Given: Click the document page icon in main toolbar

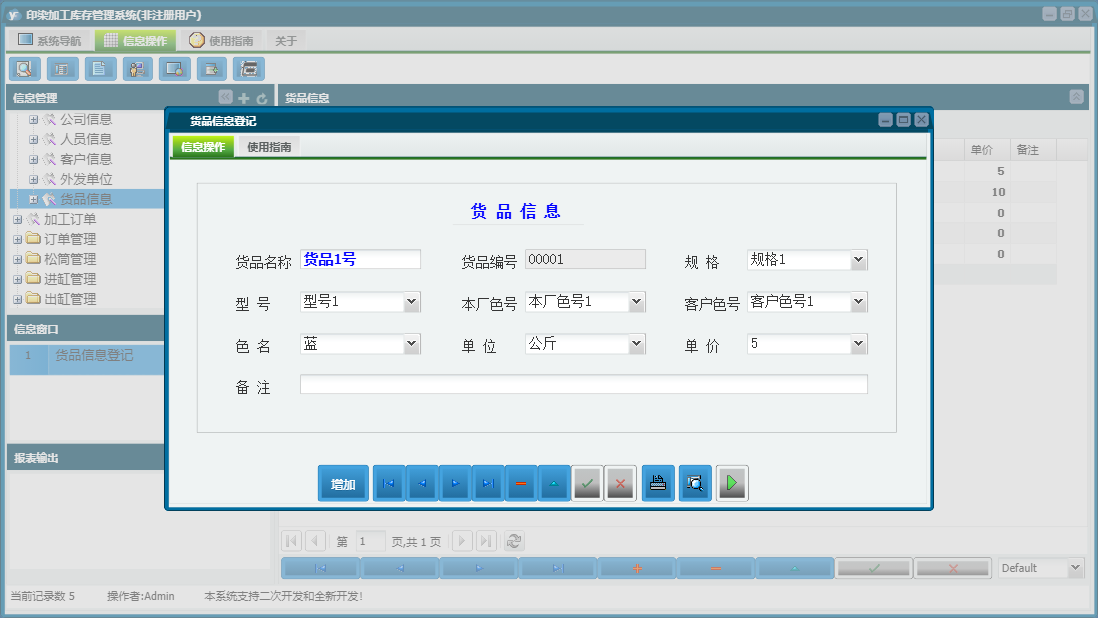Looking at the screenshot, I should [100, 69].
